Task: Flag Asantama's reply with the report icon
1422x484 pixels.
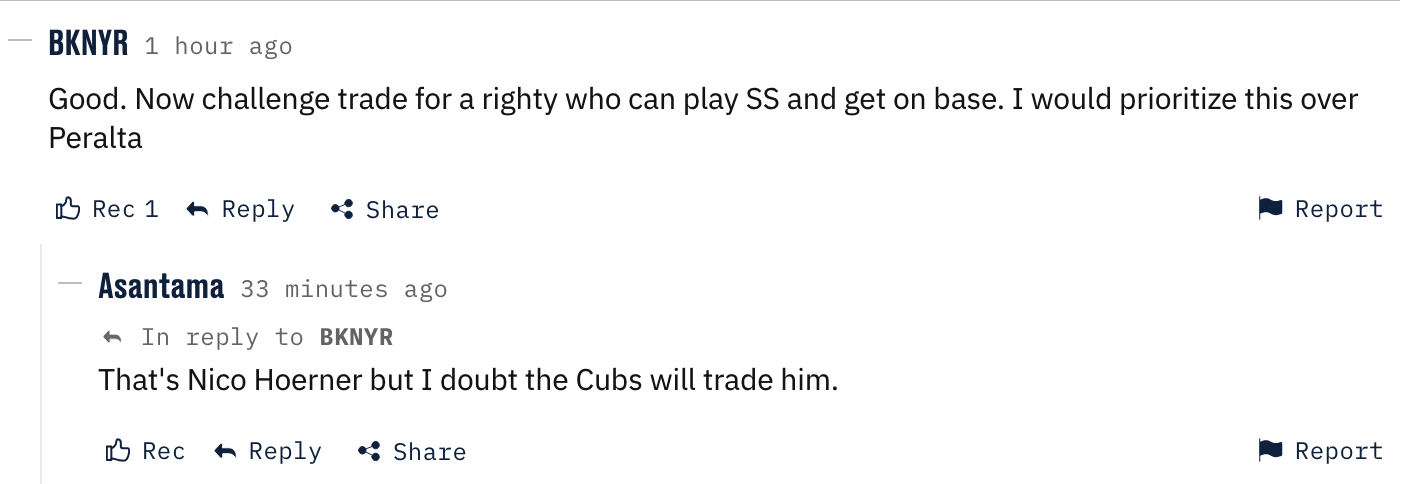Action: (x=1270, y=451)
